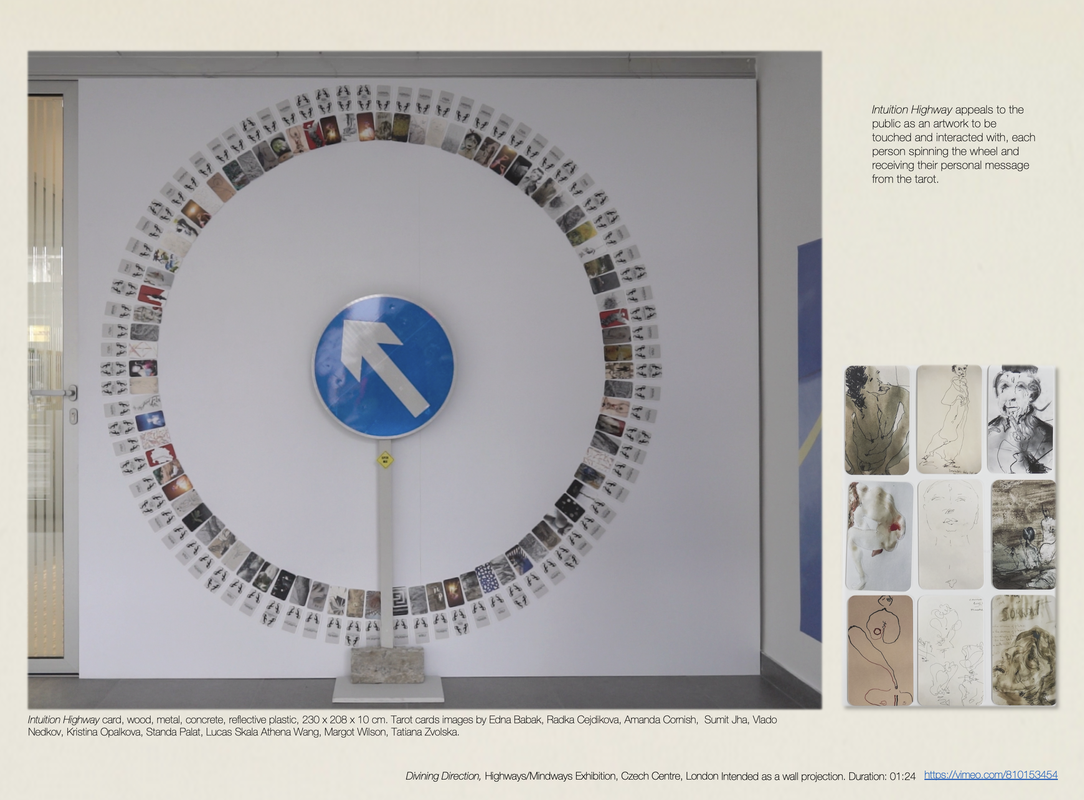Open the top-left nude back drawing card

(877, 420)
